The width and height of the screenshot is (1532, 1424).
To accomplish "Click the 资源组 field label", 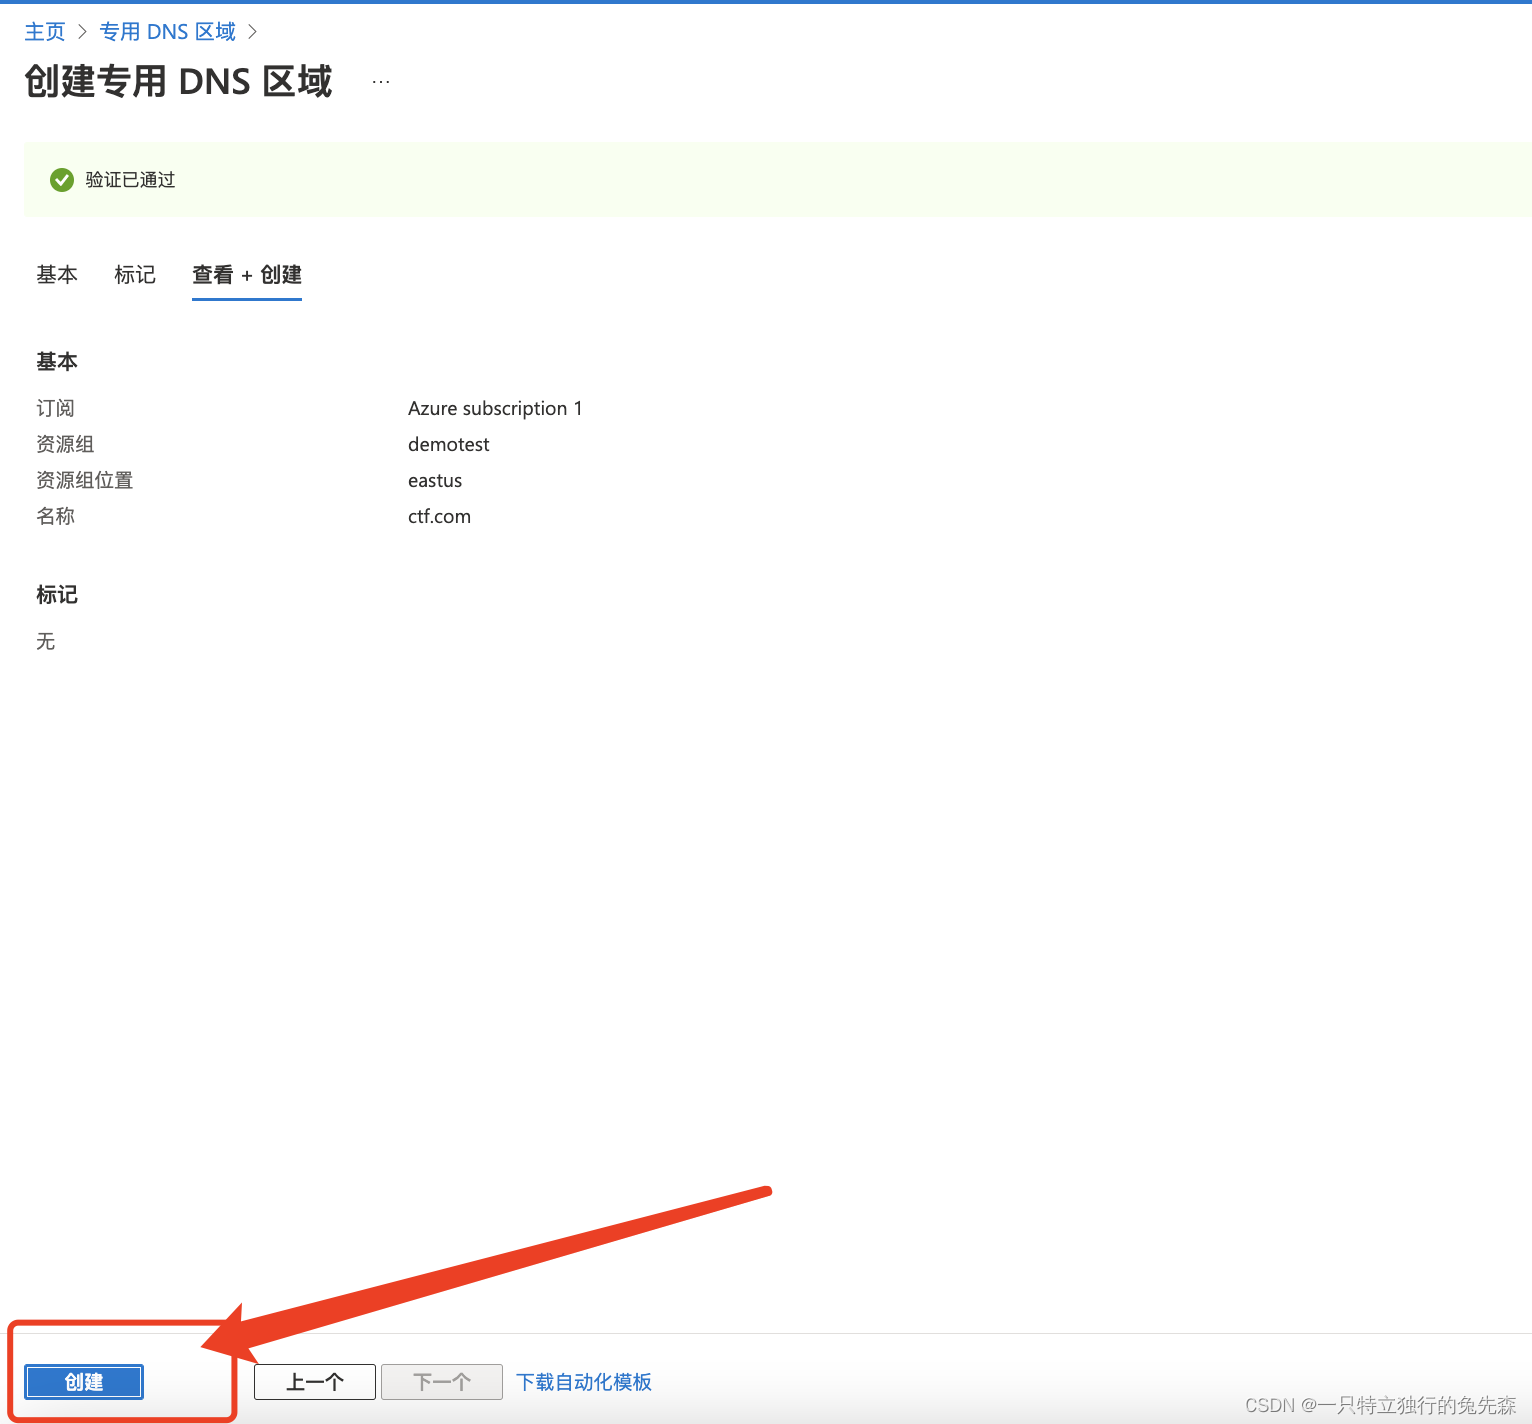I will (65, 444).
